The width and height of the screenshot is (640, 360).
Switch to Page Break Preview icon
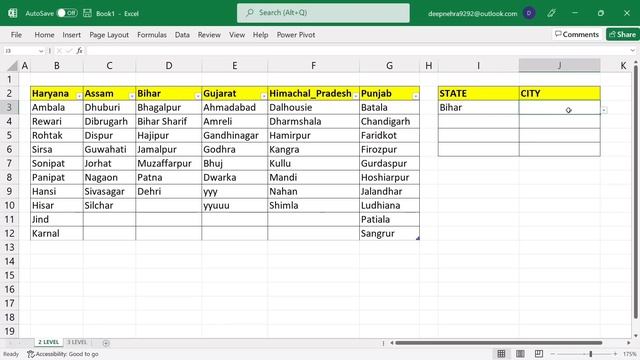(539, 353)
